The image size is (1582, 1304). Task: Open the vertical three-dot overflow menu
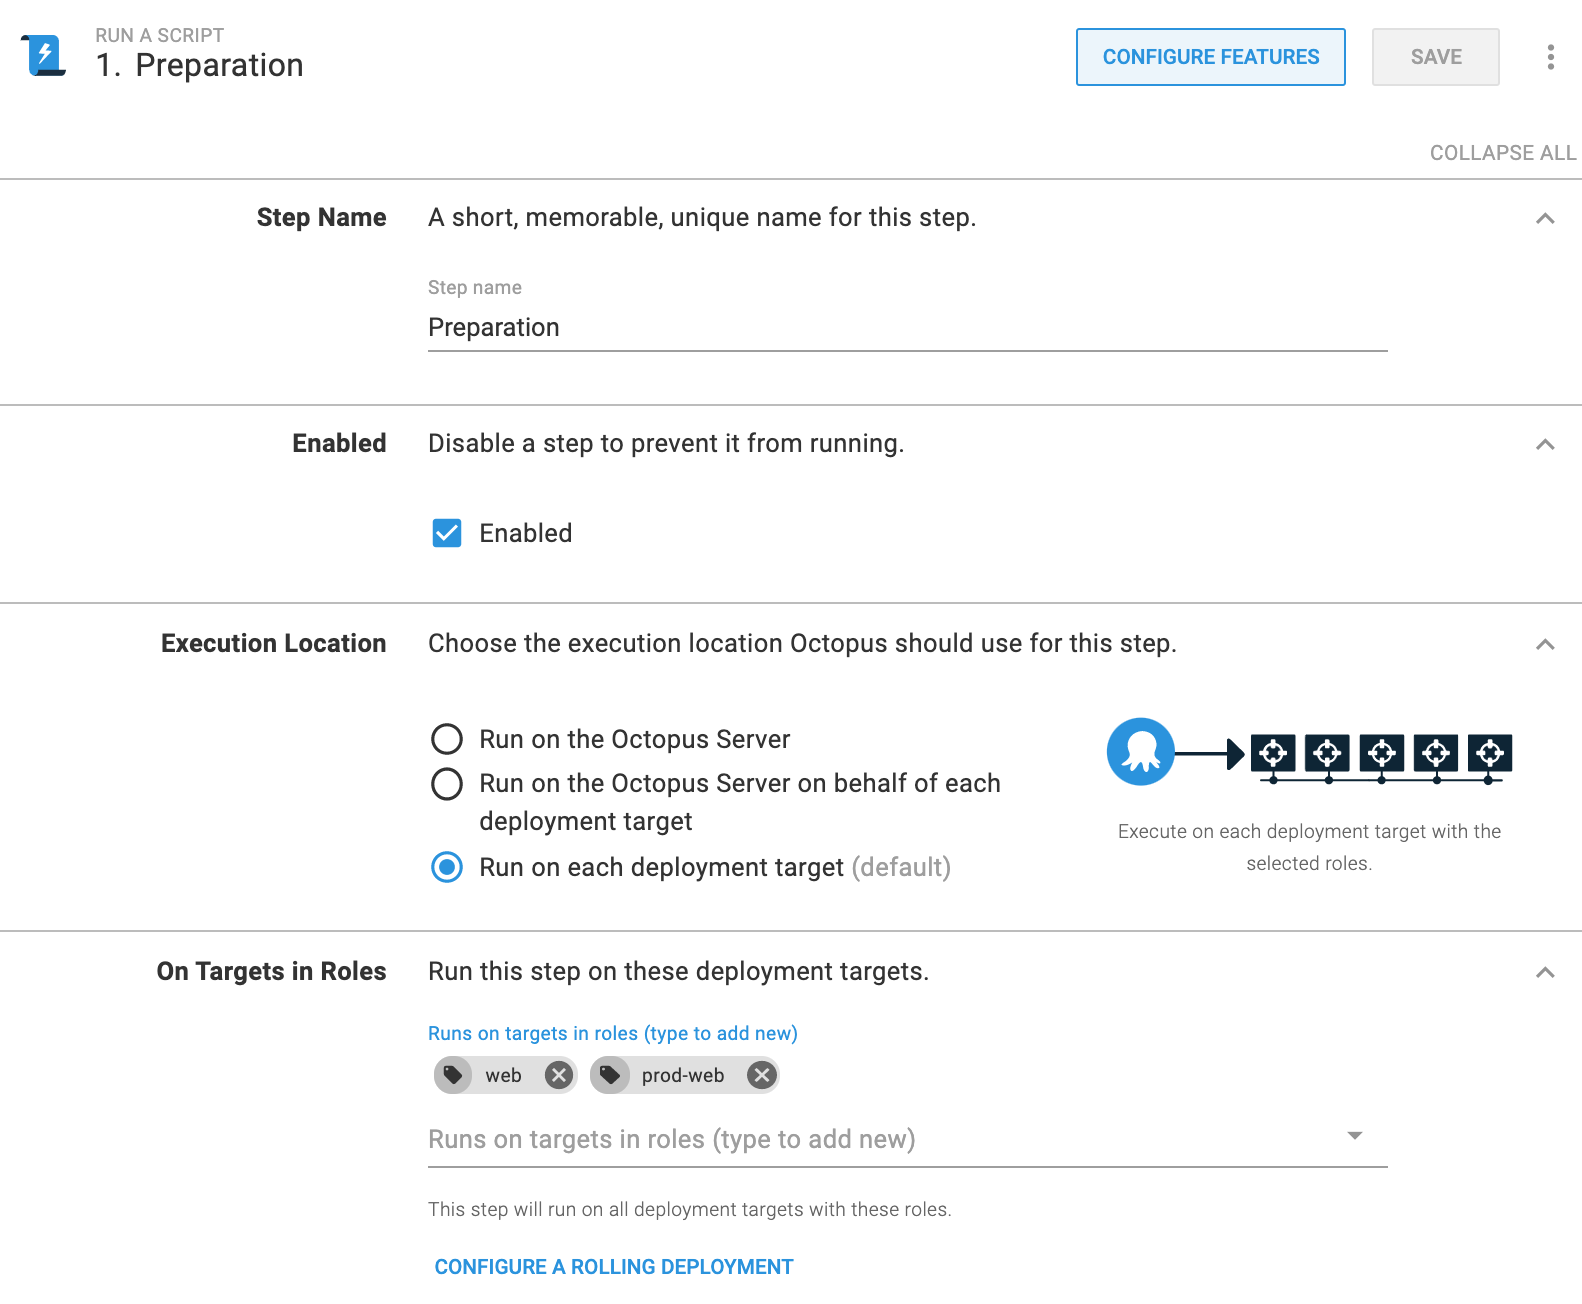pos(1550,57)
